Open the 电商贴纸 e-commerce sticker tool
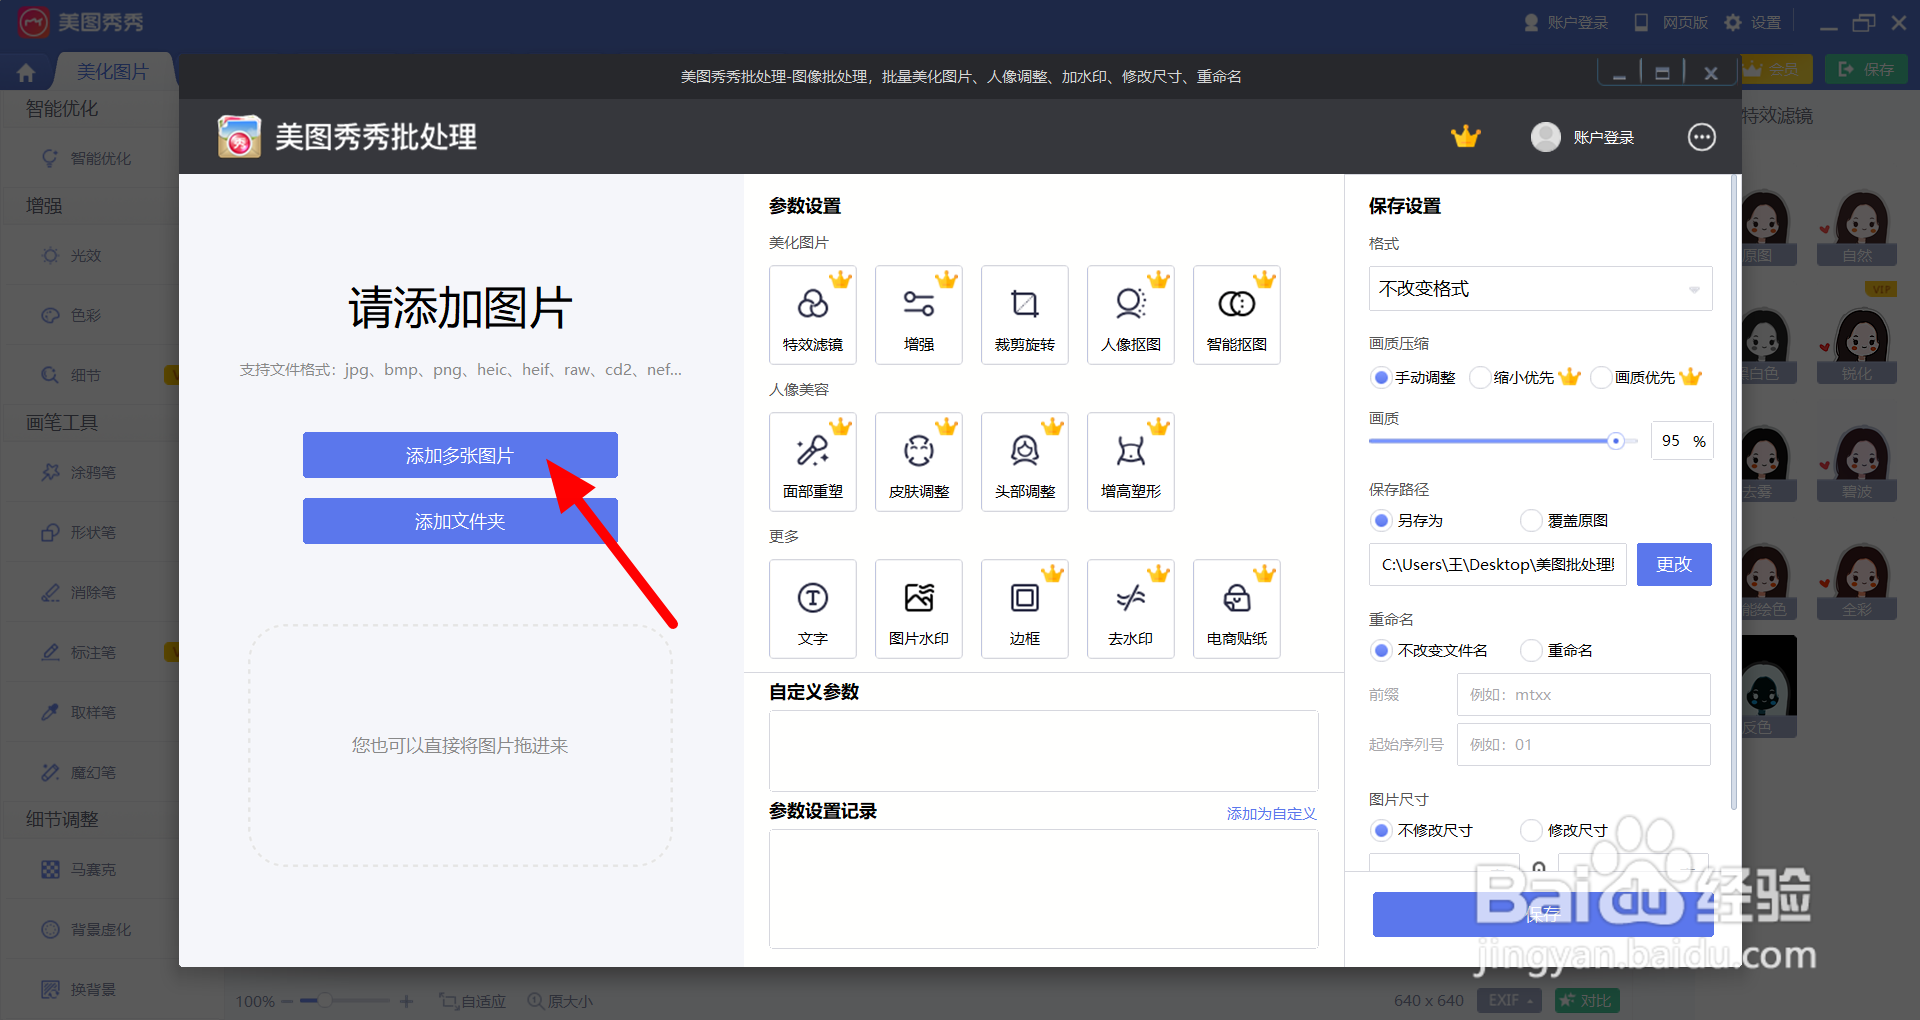The width and height of the screenshot is (1920, 1020). point(1236,609)
